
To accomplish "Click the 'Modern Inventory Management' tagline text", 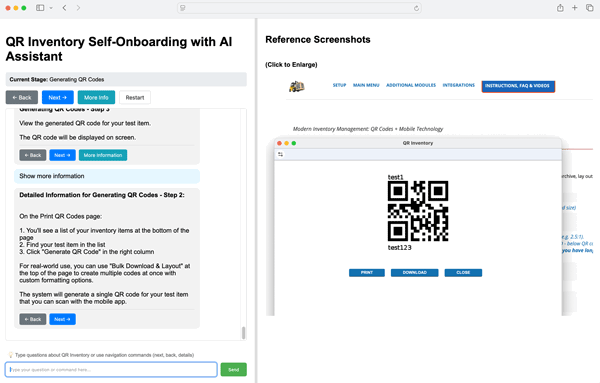I will tap(368, 129).
